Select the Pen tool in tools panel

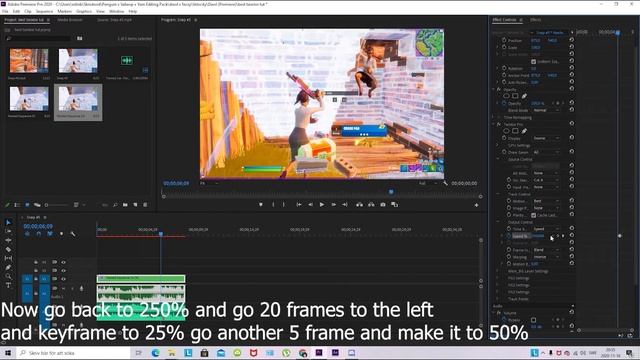pos(8,267)
